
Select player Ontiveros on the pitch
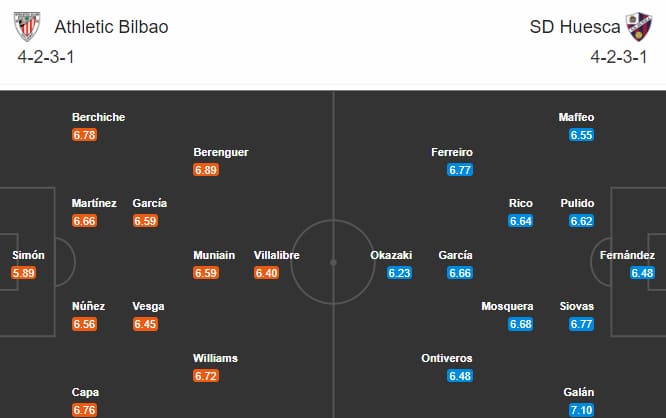click(x=447, y=358)
